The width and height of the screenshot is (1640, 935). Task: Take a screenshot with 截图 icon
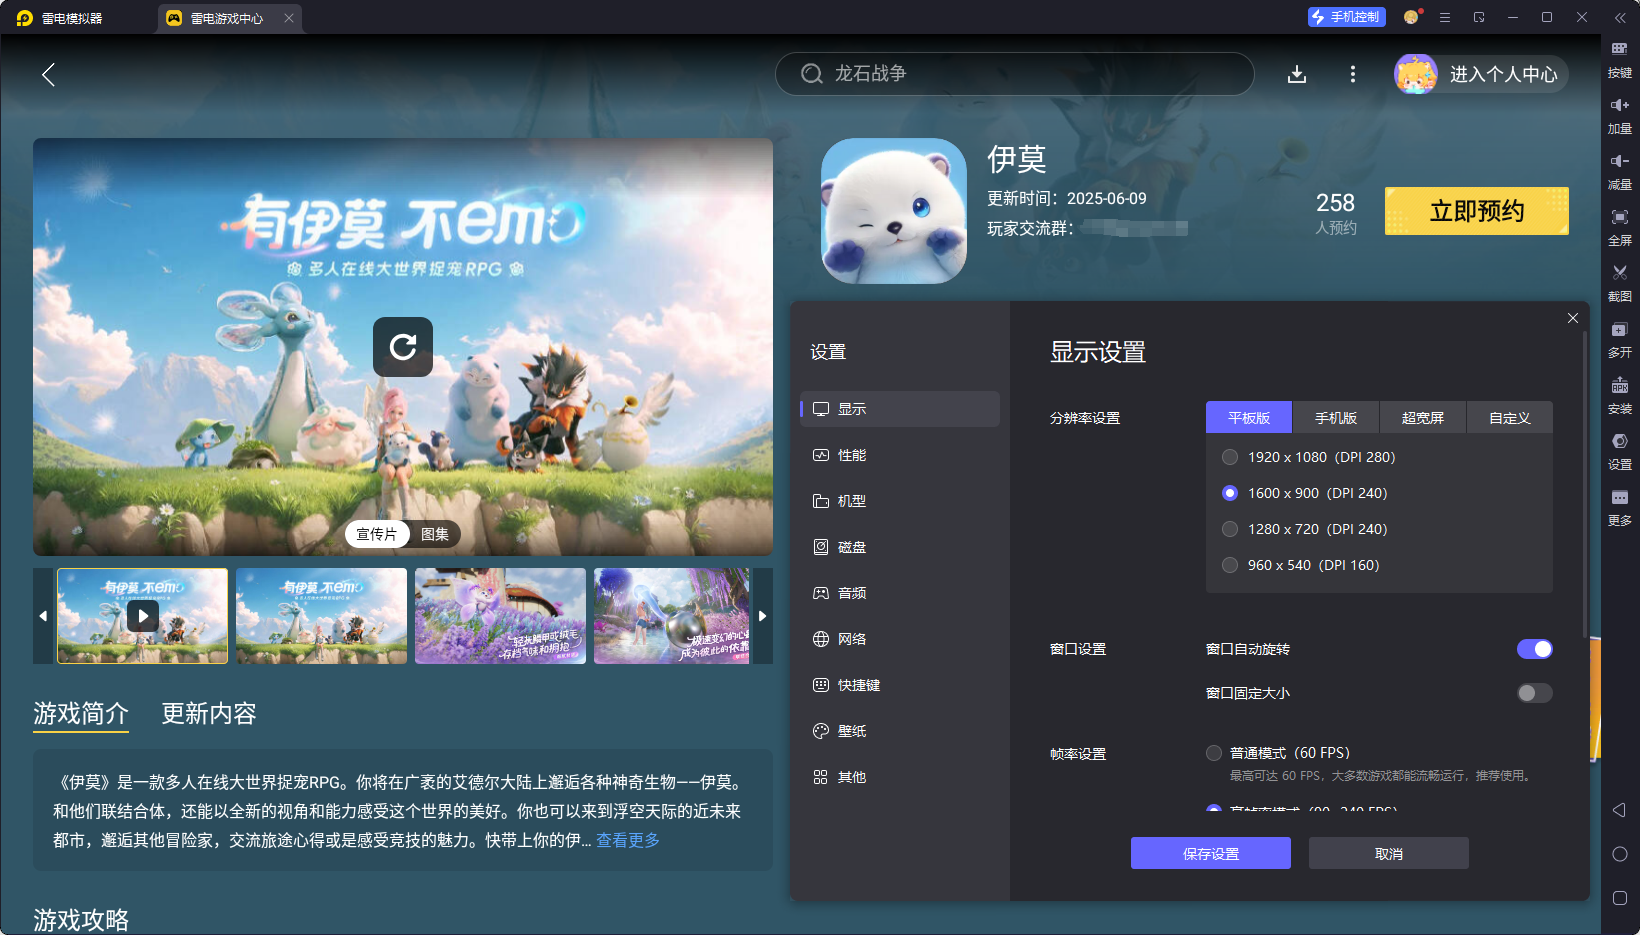pyautogui.click(x=1620, y=283)
